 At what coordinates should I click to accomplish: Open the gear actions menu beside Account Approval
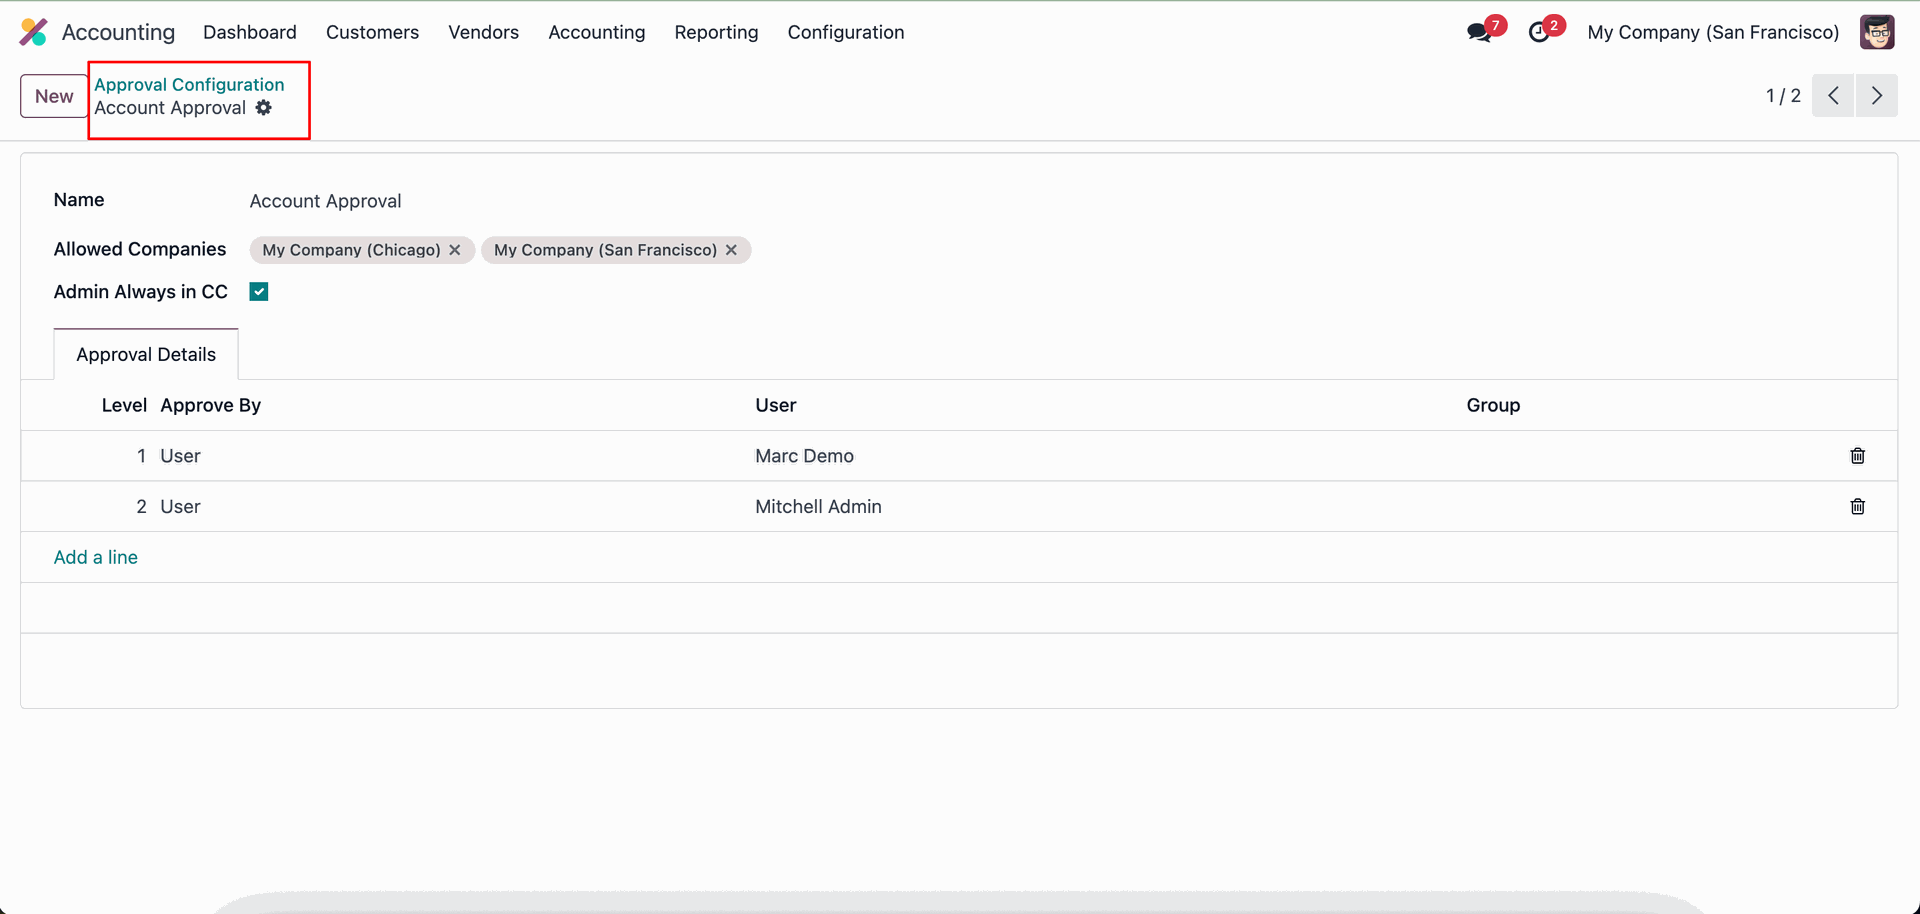pyautogui.click(x=264, y=108)
